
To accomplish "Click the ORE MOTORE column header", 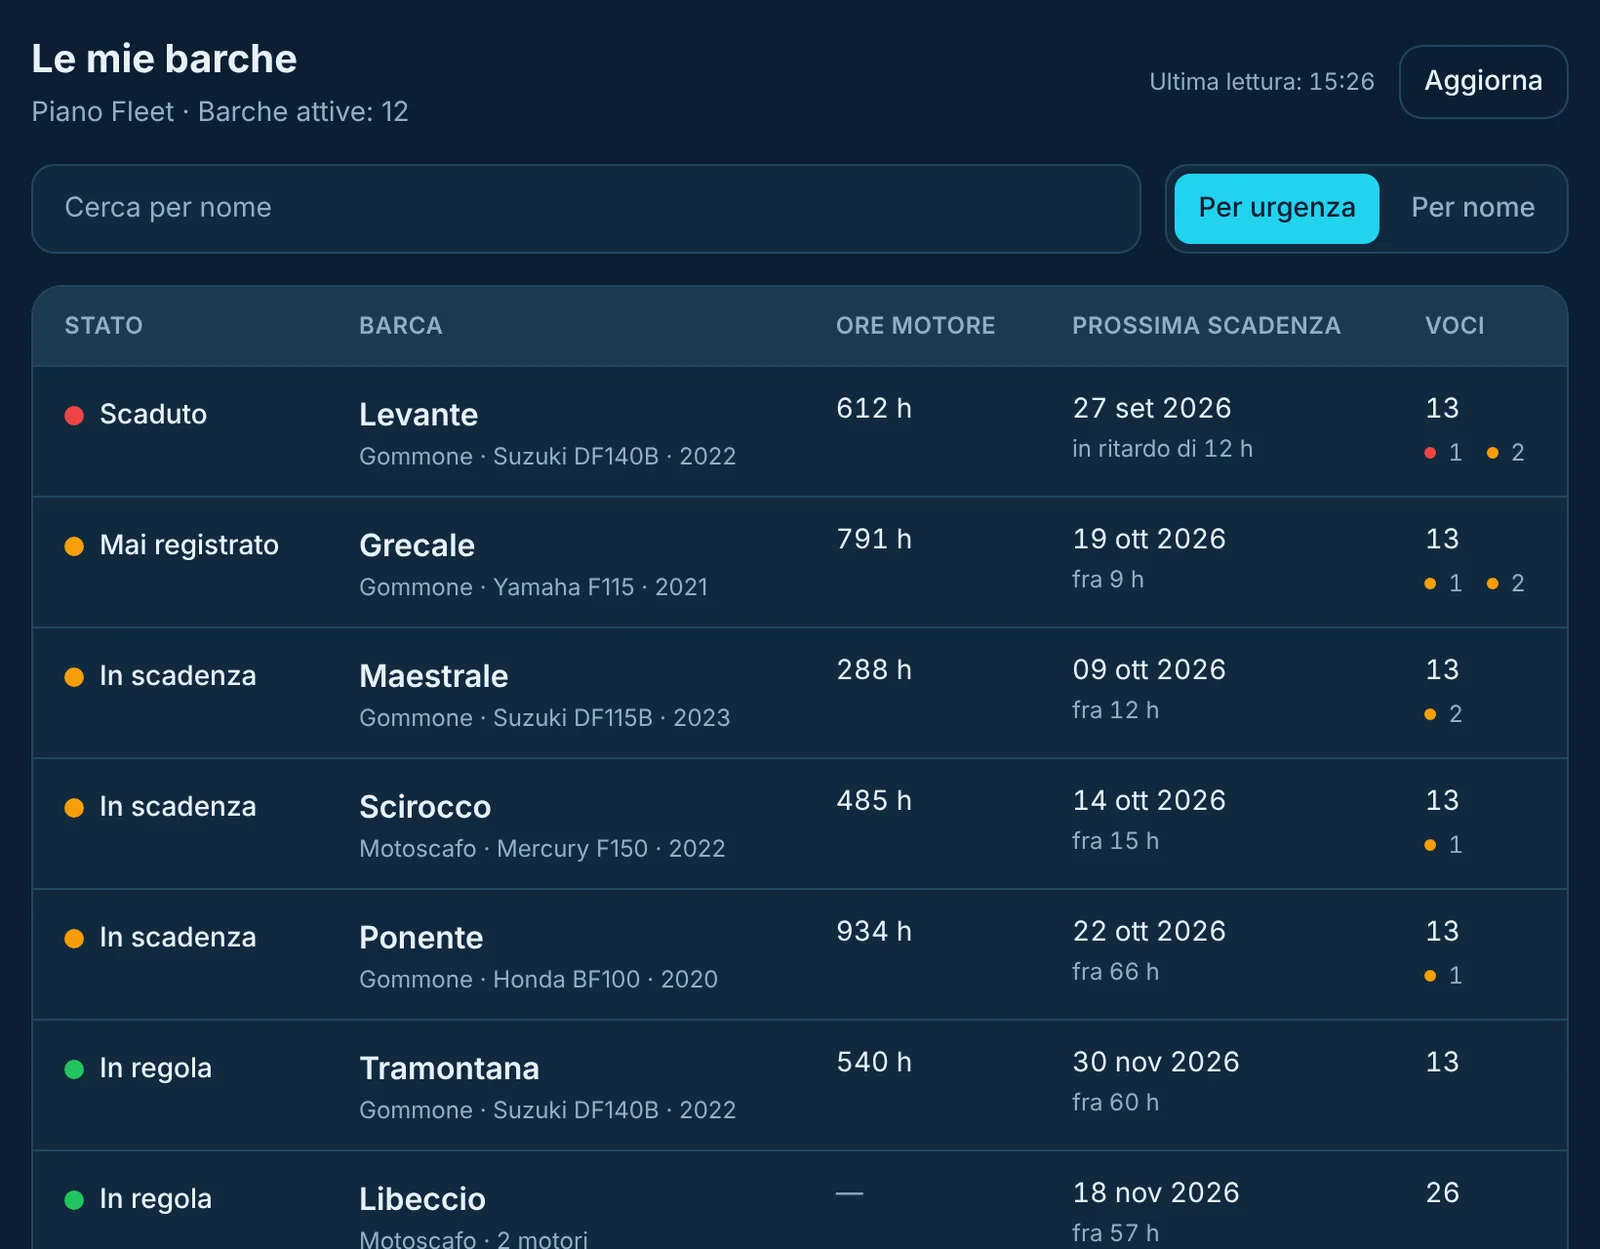I will tap(915, 325).
